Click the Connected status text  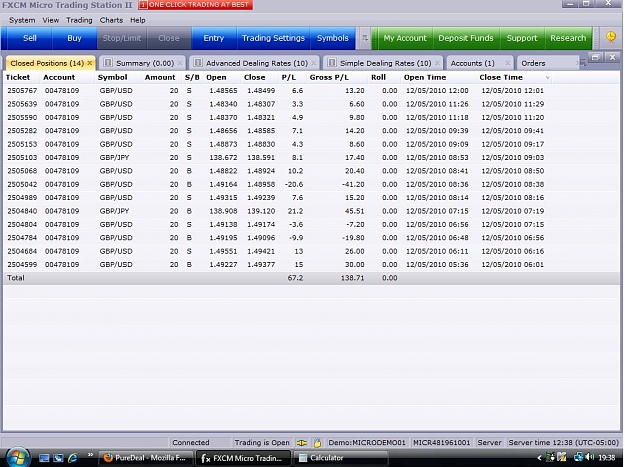191,442
